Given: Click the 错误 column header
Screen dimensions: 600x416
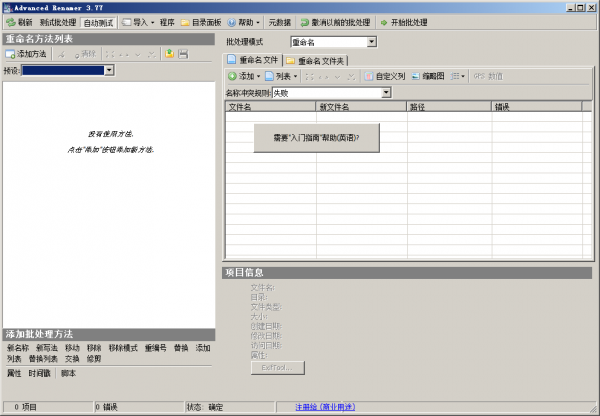Looking at the screenshot, I should (536, 107).
